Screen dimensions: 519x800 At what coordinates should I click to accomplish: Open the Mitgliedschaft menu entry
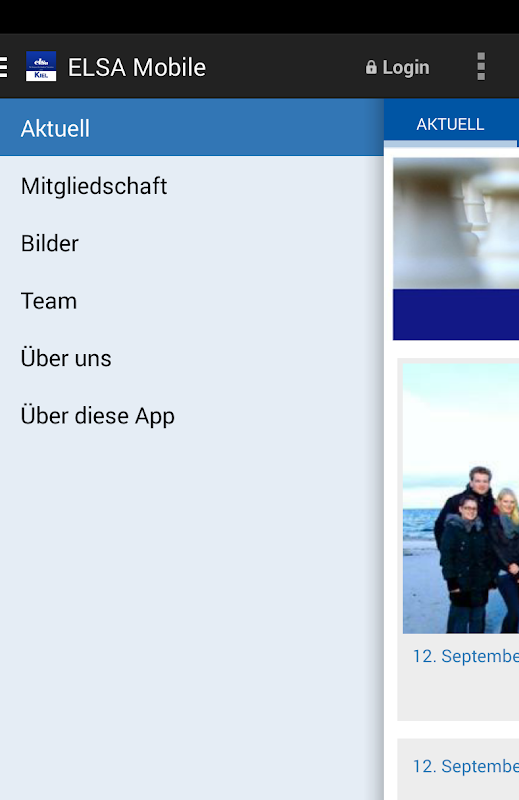click(192, 186)
